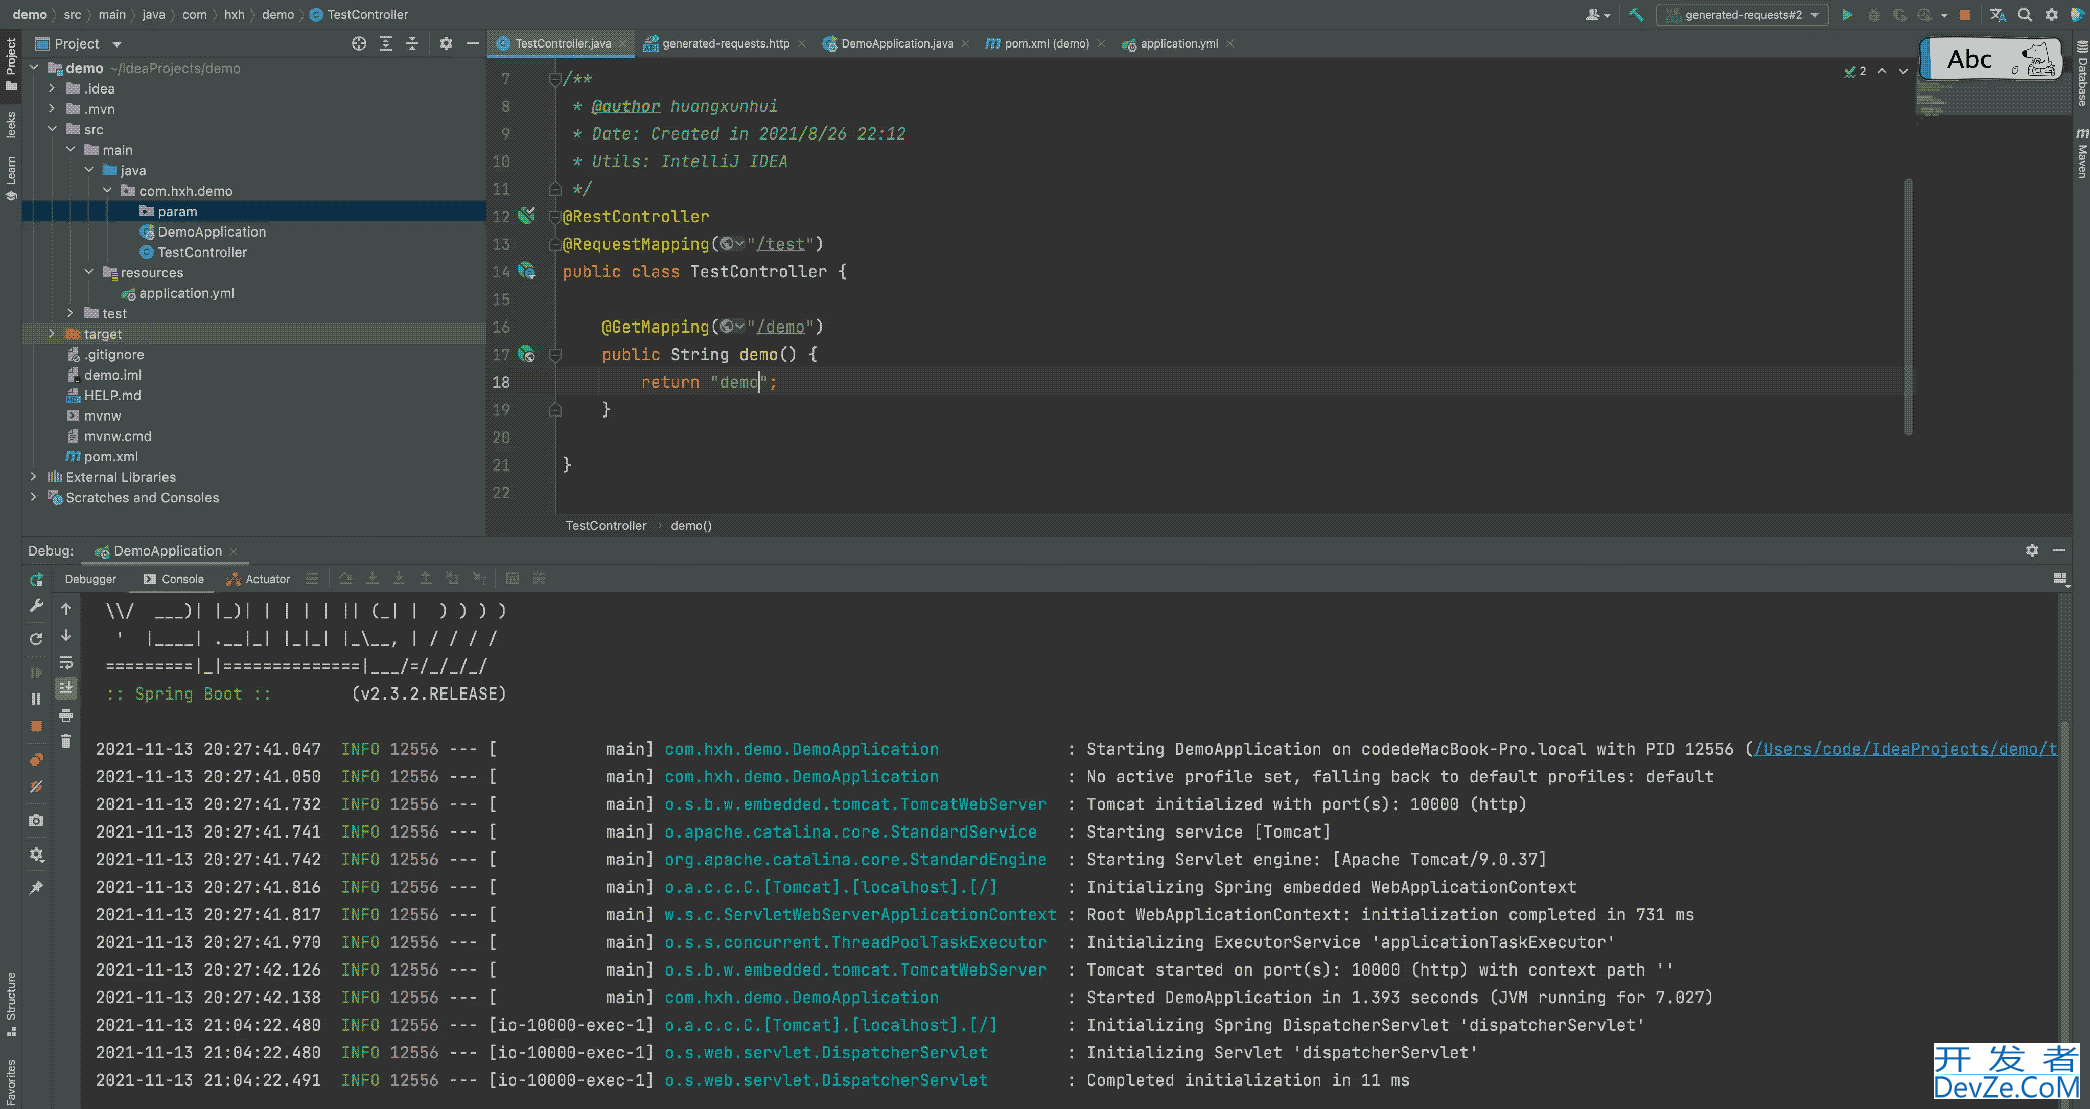The width and height of the screenshot is (2090, 1109).
Task: Toggle the Maven tool window button
Action: 2081,153
